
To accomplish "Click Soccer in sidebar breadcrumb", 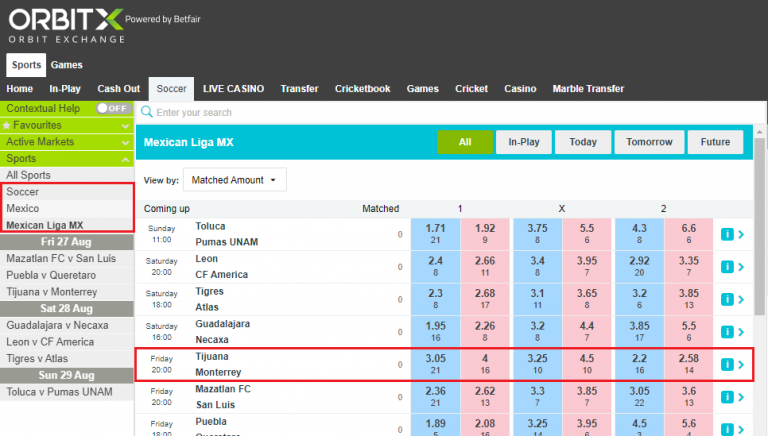I will 68,192.
